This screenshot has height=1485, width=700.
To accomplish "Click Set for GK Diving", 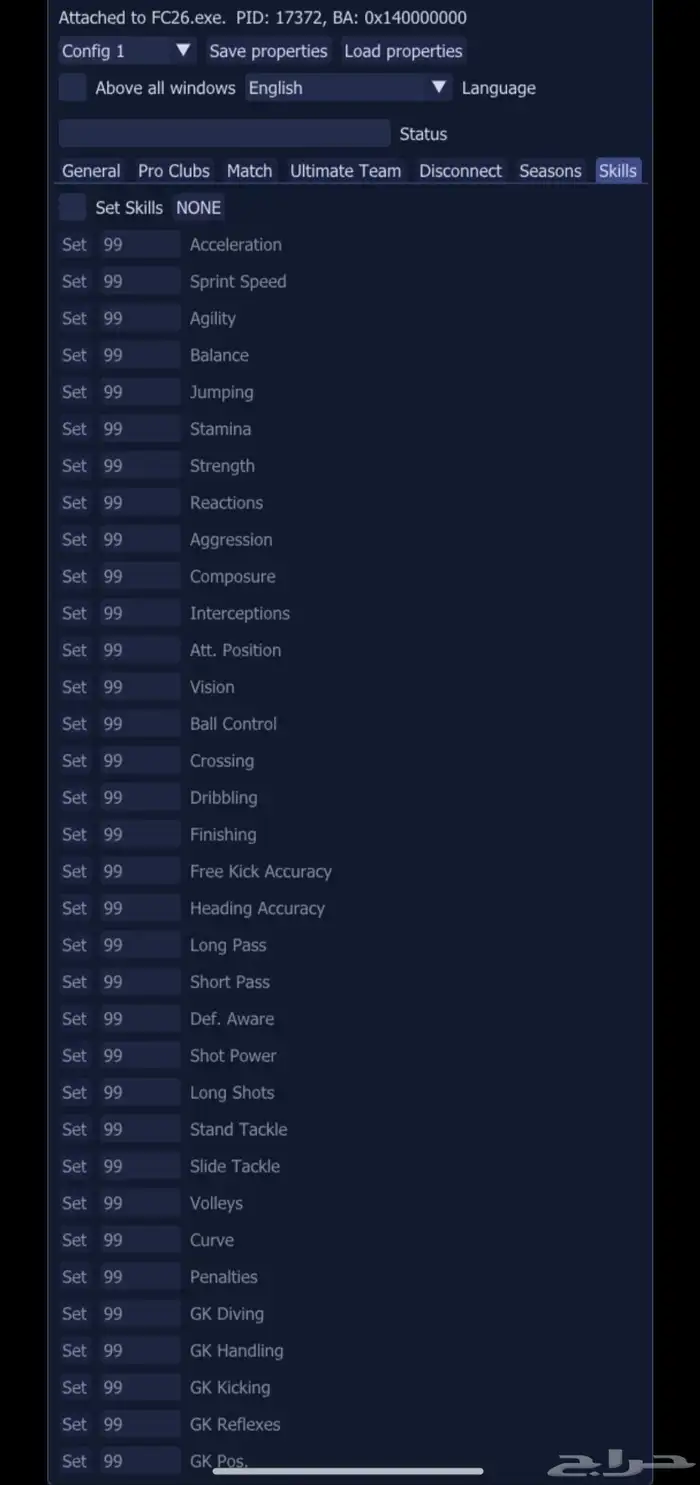I will click(x=74, y=1314).
